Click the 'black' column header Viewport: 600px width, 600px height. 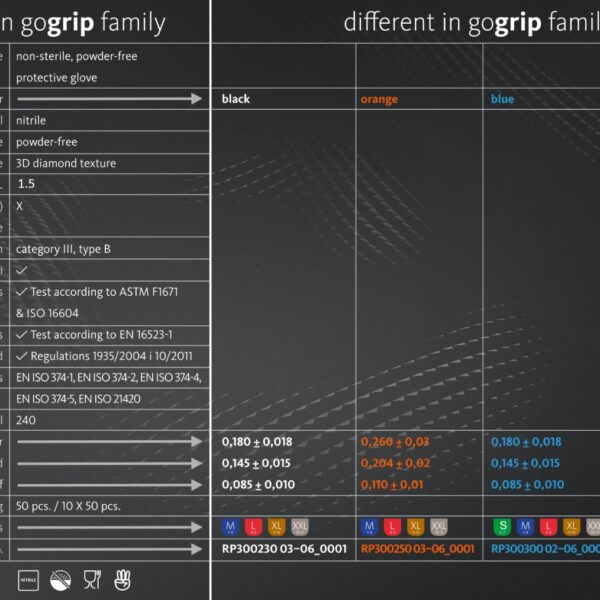pos(236,99)
